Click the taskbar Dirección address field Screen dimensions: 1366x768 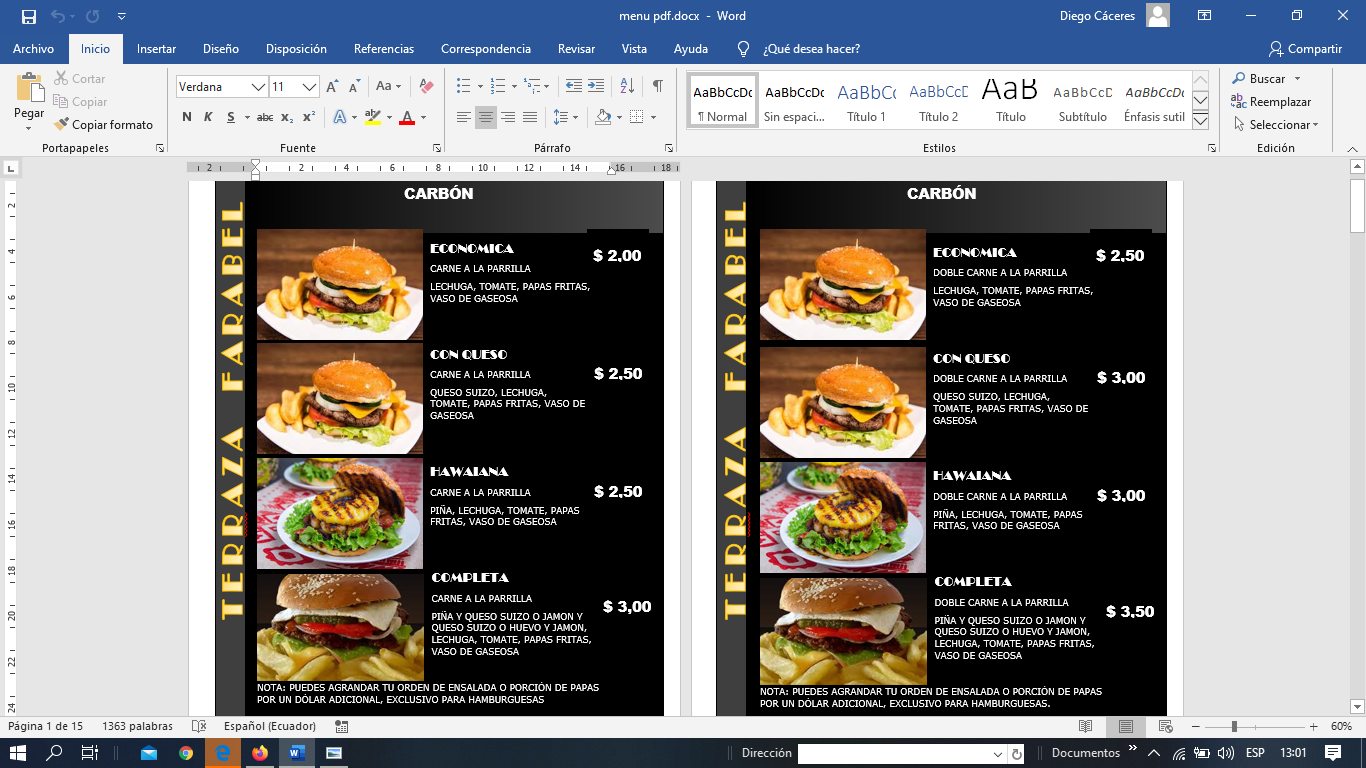point(896,753)
